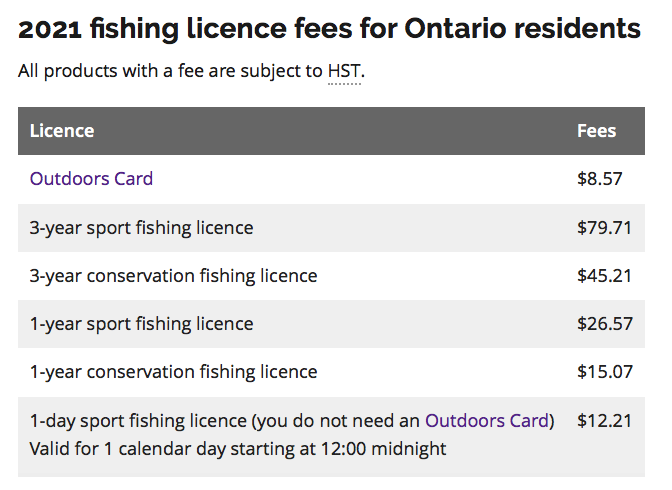The height and width of the screenshot is (490, 672).
Task: Click the 2021 fishing licence fees heading
Action: point(329,29)
